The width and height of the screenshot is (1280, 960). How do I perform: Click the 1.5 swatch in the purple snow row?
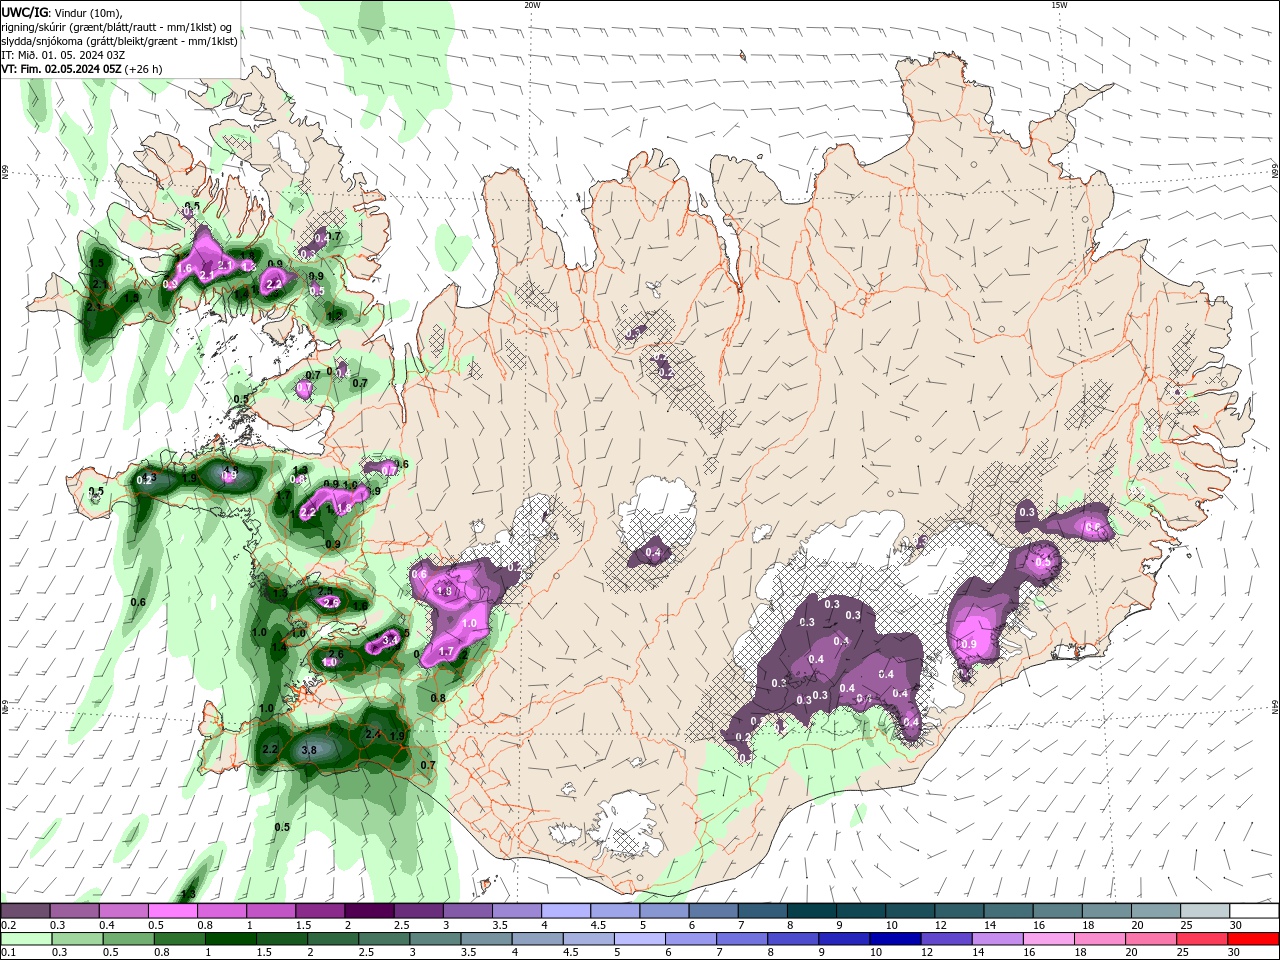point(319,911)
